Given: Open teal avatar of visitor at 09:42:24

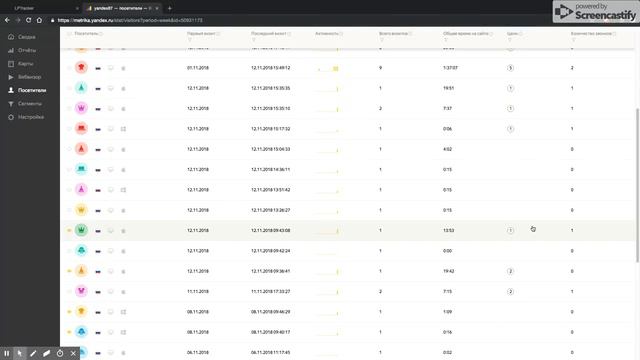Looking at the screenshot, I should [x=81, y=251].
